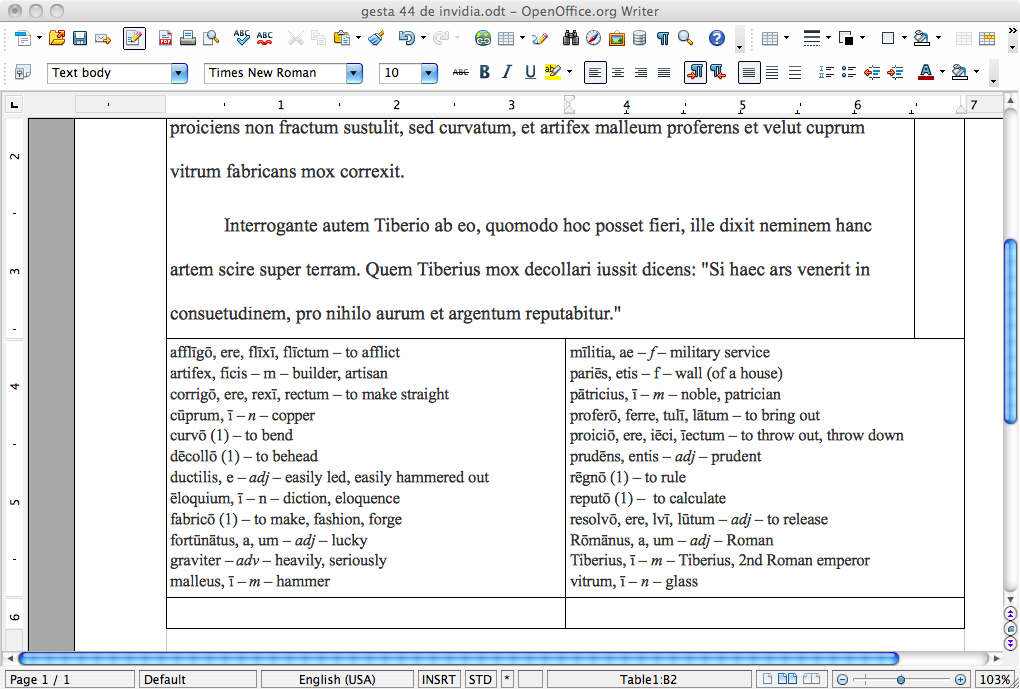This screenshot has height=689, width=1020.
Task: Click the Print file directly icon
Action: tap(187, 39)
